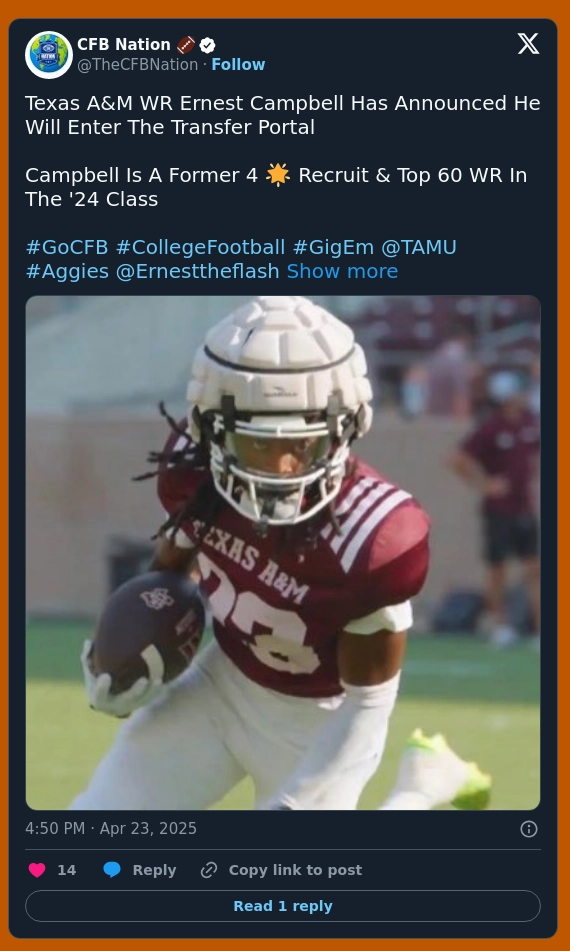This screenshot has width=570, height=951.
Task: Open the #Aggies hashtag
Action: click(67, 271)
